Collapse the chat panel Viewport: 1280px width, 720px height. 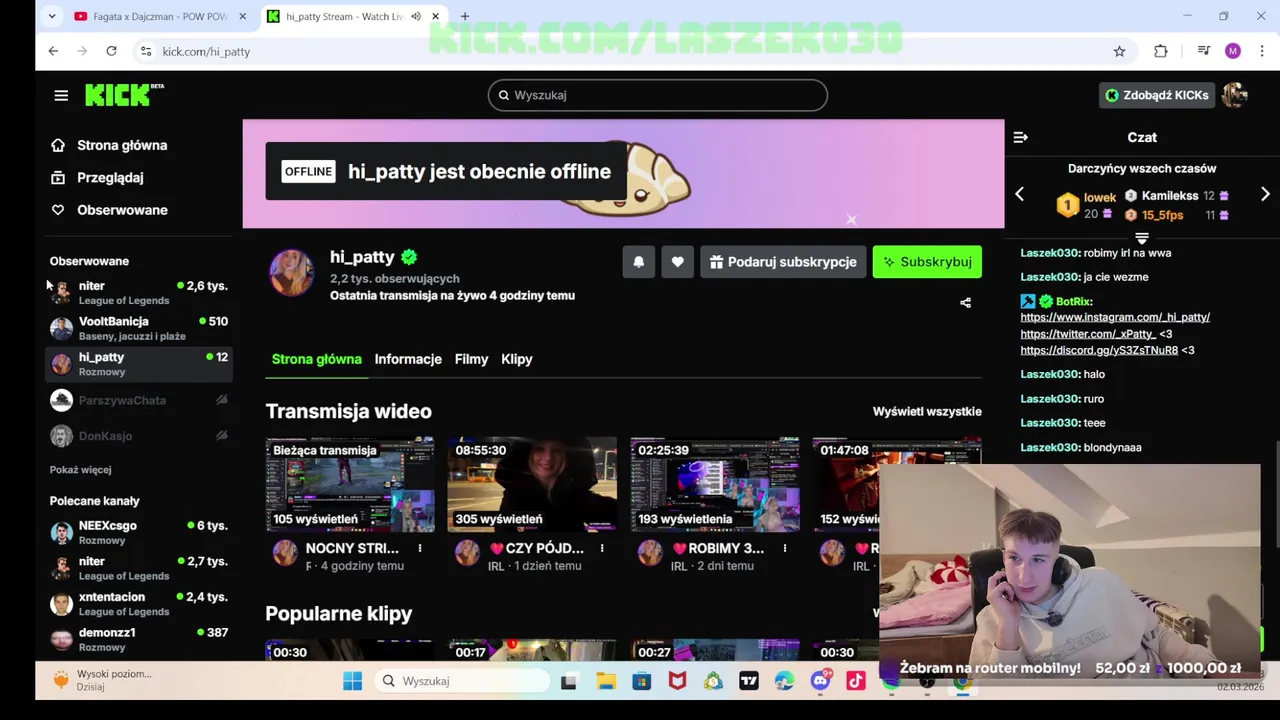tap(1020, 137)
